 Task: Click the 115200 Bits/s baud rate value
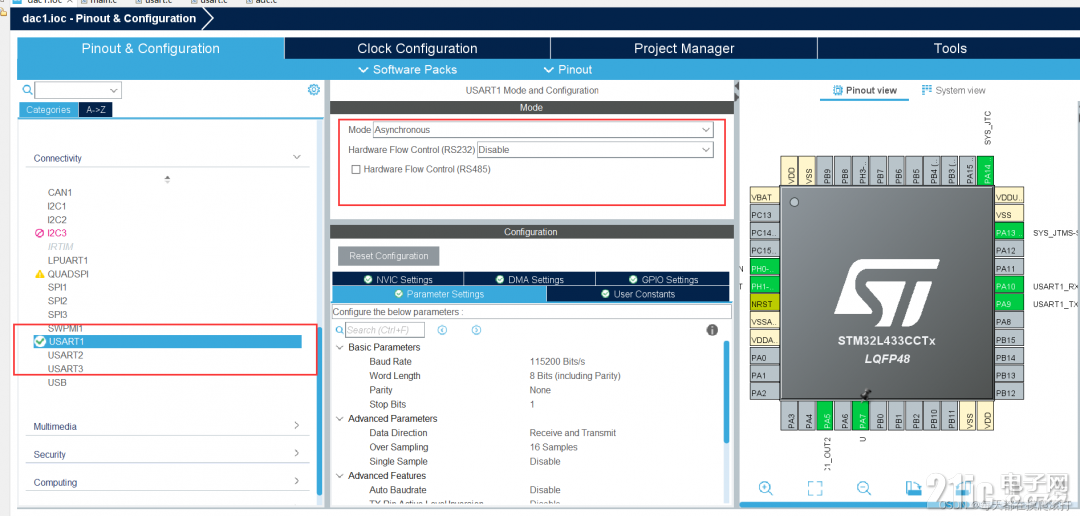558,362
